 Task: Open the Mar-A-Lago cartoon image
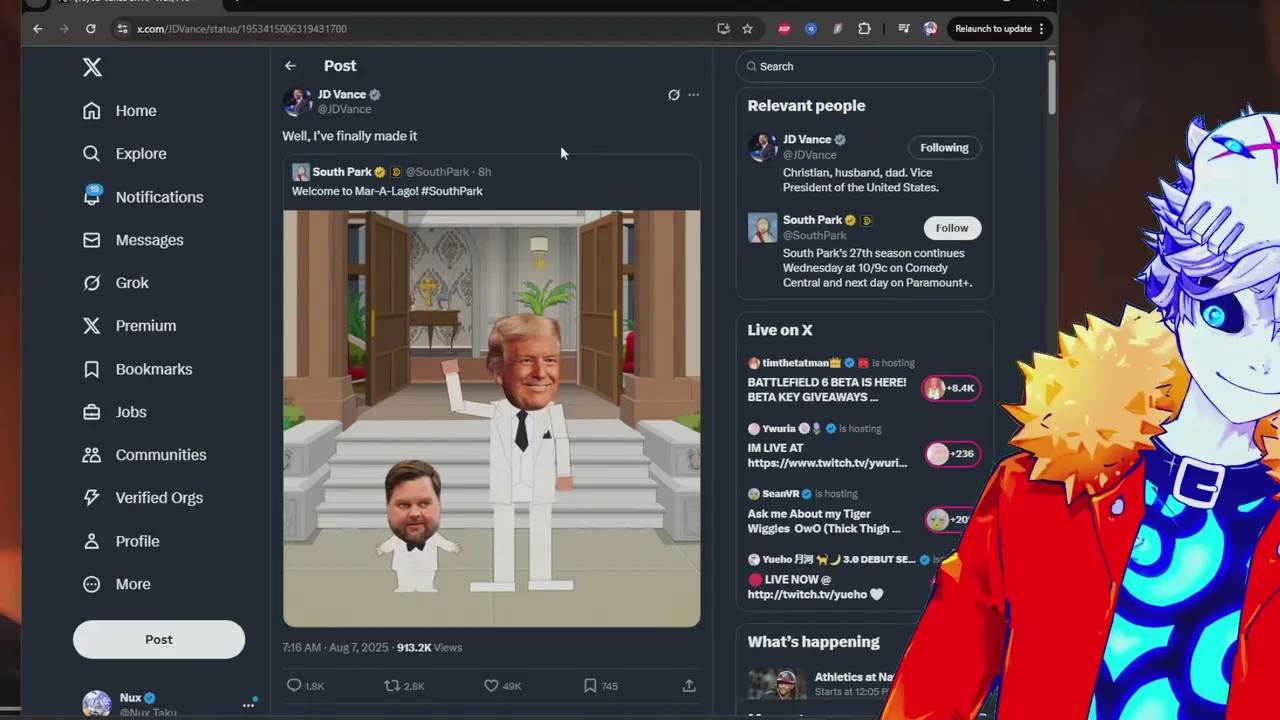coord(491,418)
